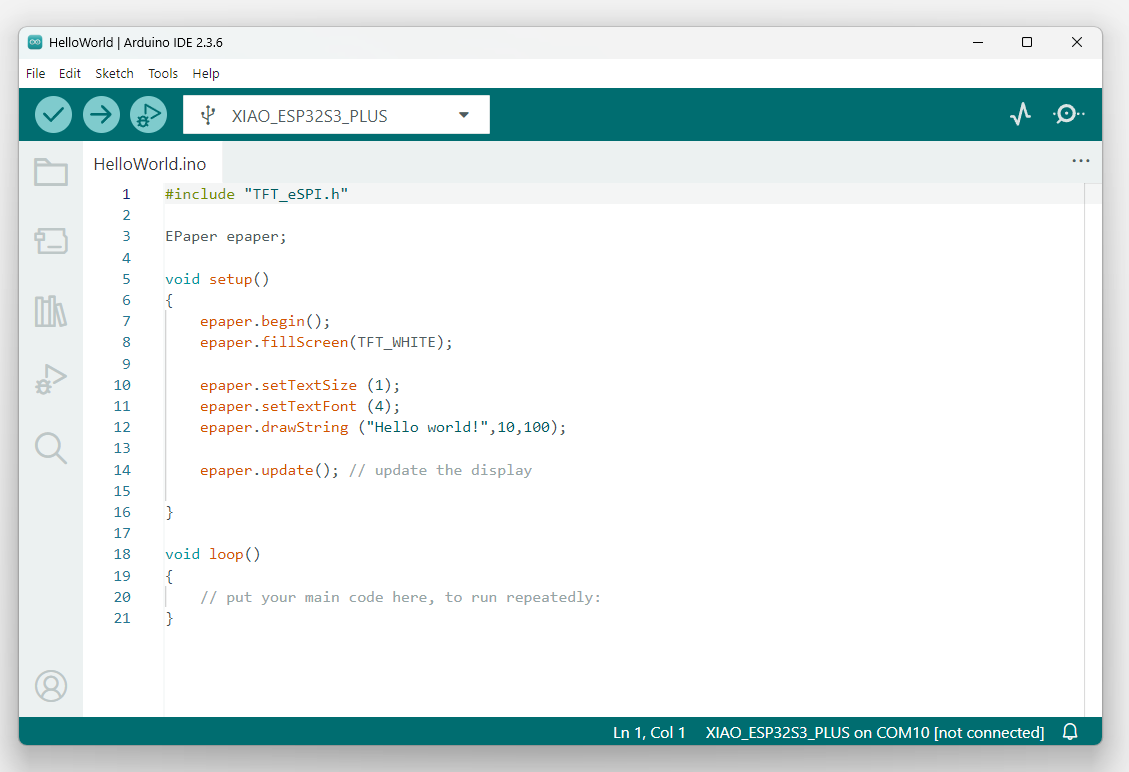Open the Debug sidebar panel
Viewport: 1129px width, 772px height.
tap(51, 380)
